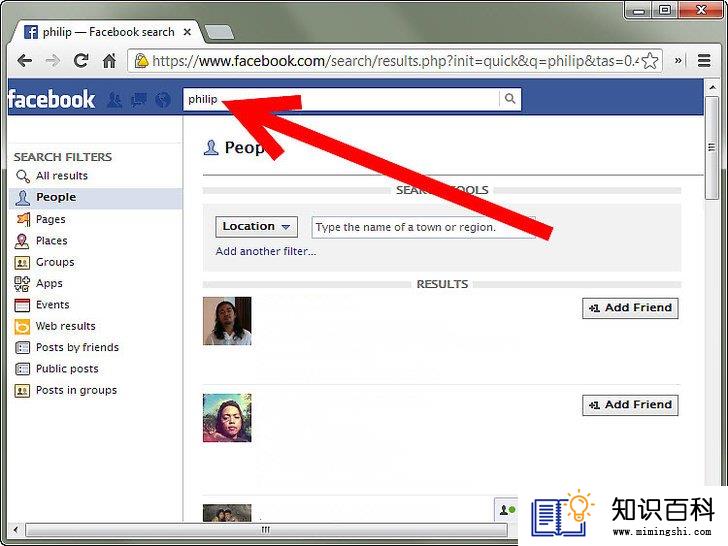
Task: Add Friend for second search result
Action: pos(630,405)
